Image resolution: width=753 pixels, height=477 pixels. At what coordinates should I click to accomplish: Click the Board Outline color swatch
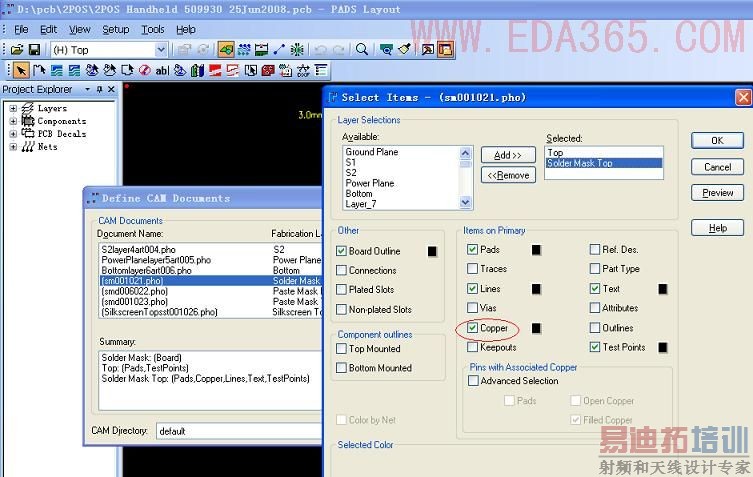[432, 251]
